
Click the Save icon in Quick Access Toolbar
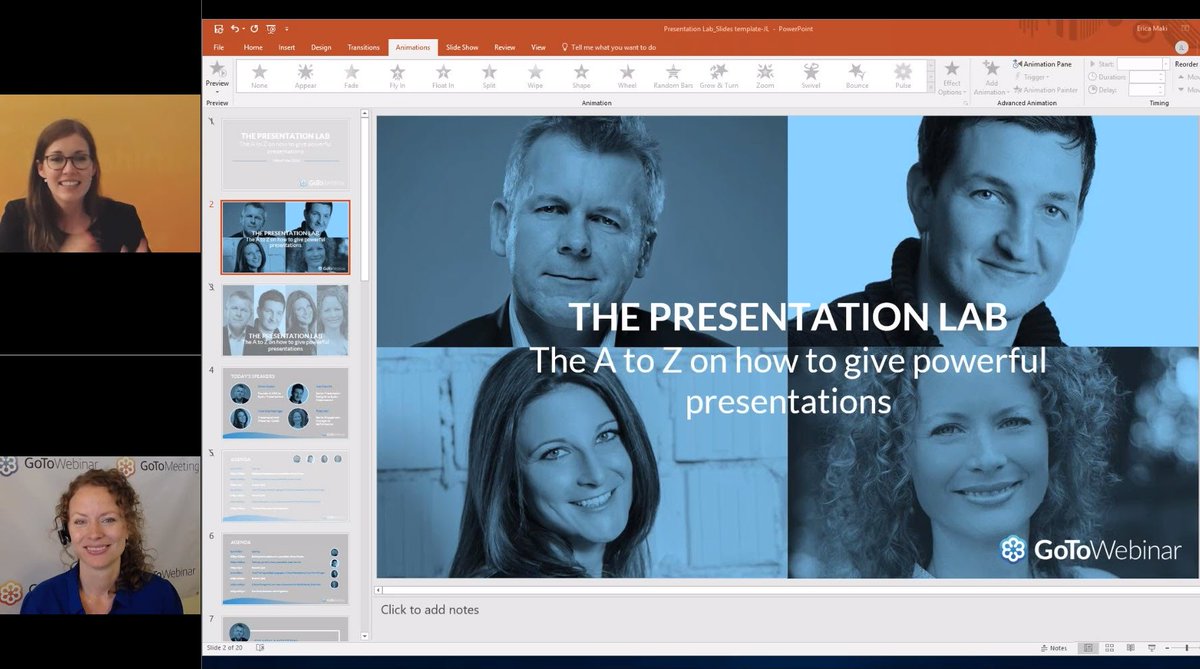(218, 29)
